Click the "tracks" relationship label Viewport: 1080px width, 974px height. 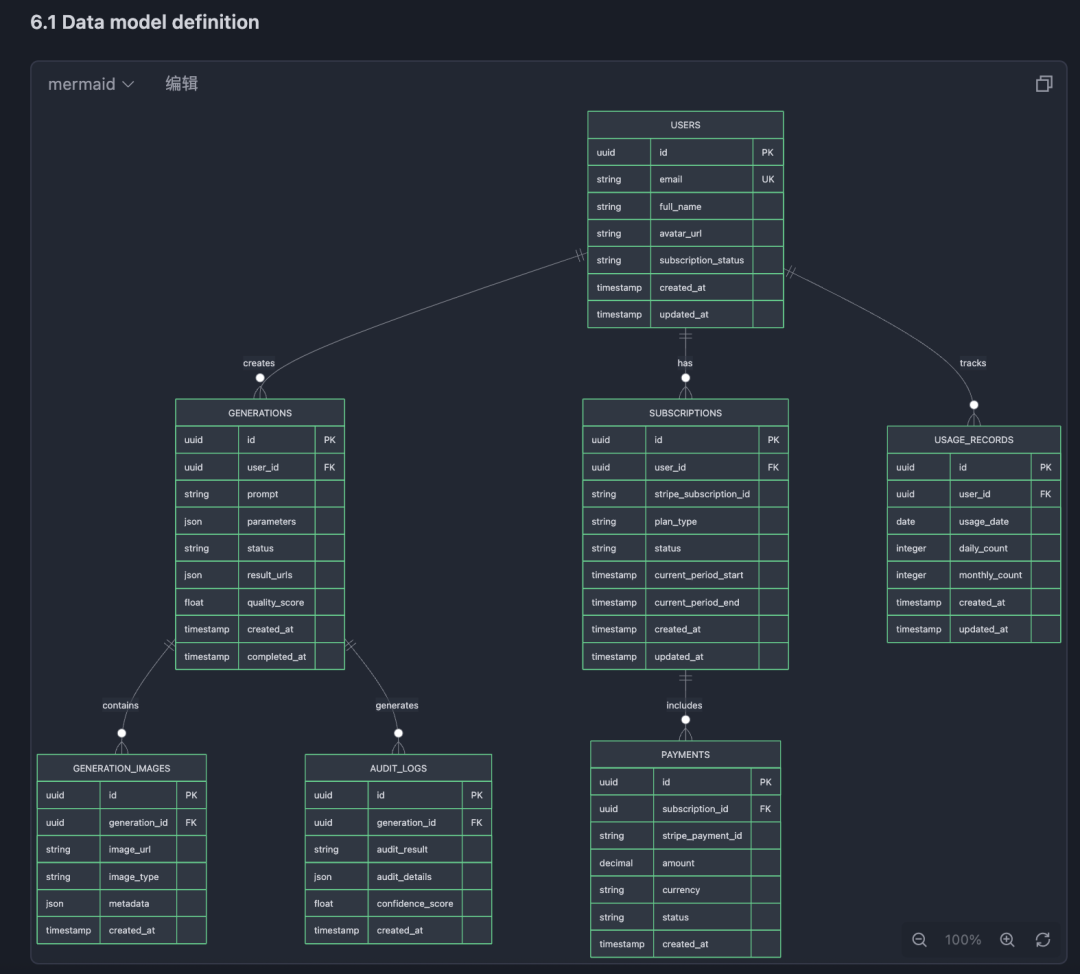[973, 363]
